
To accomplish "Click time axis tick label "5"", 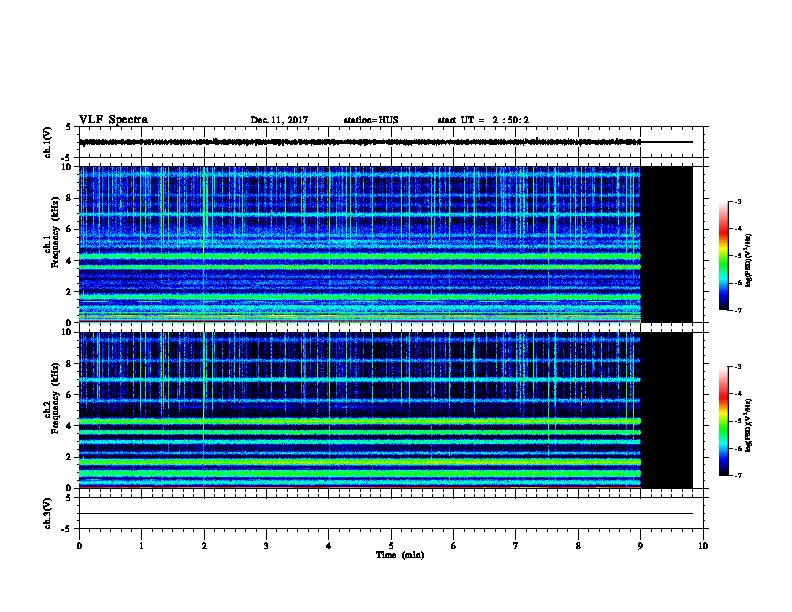I will (391, 546).
